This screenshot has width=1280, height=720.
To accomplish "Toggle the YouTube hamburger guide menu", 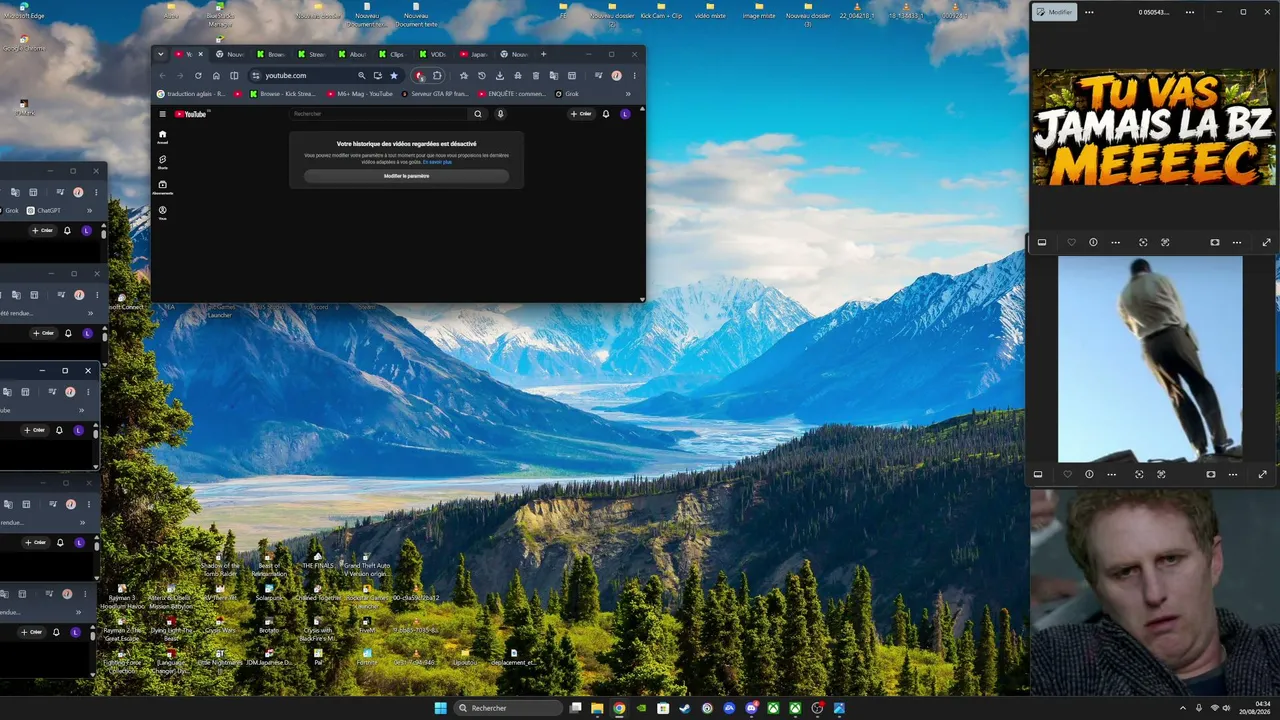I will click(x=162, y=114).
